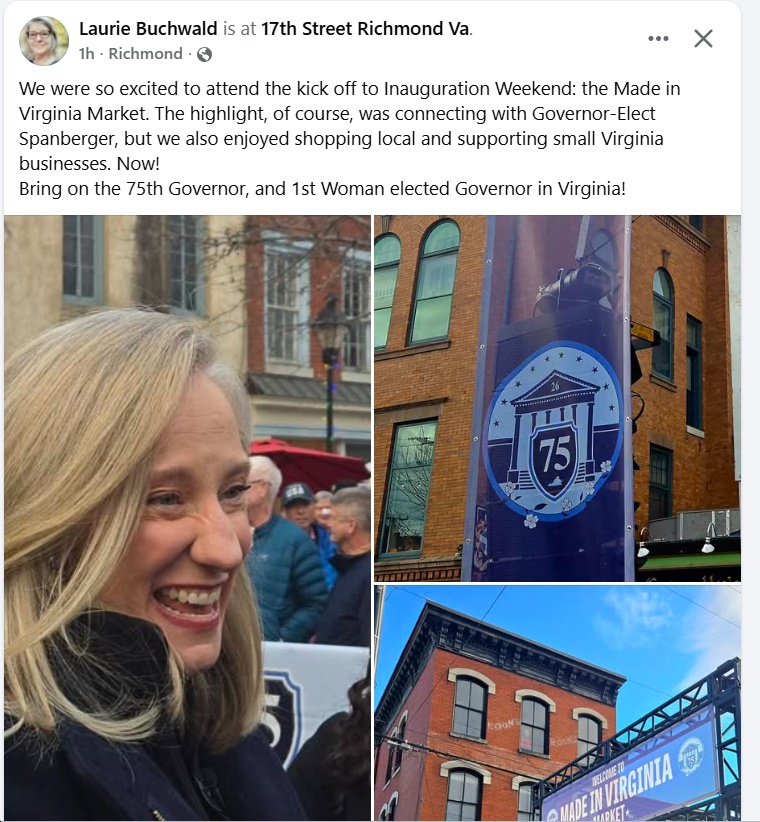Click the 'Bring on the 75th Governor' line
Viewport: 760px width, 822px height.
point(322,188)
